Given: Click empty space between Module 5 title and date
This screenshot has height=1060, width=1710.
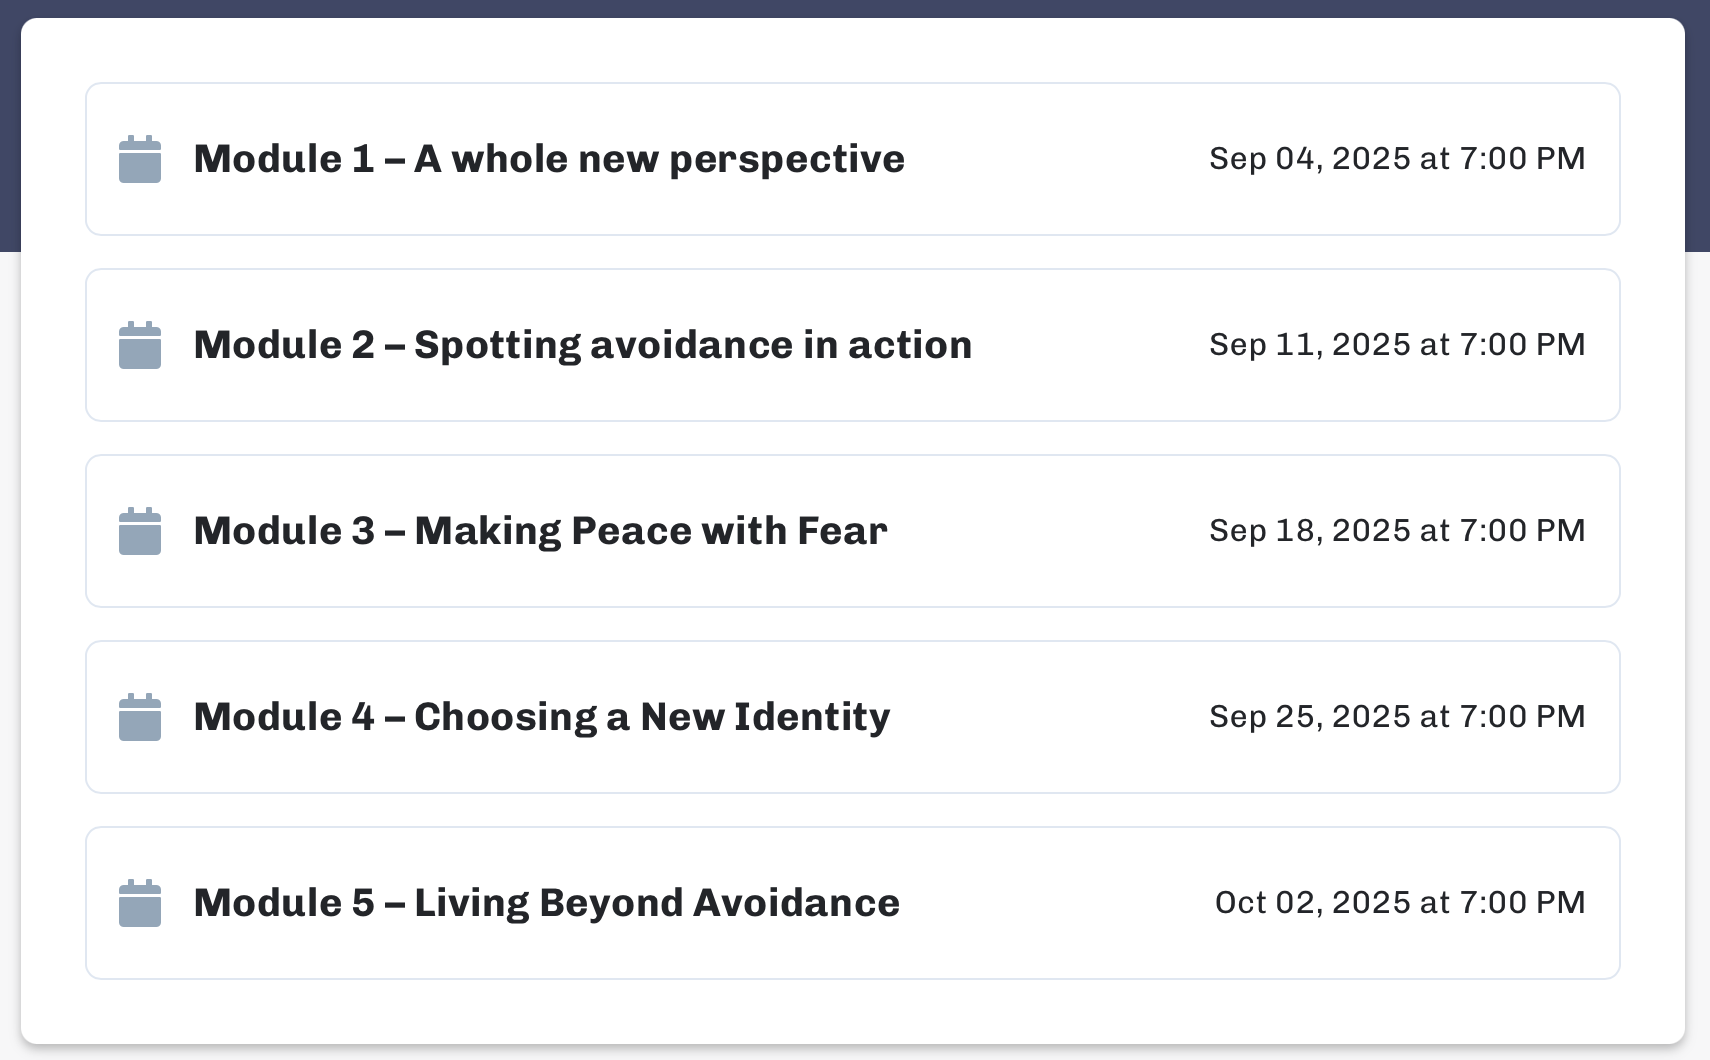Looking at the screenshot, I should (x=1057, y=903).
